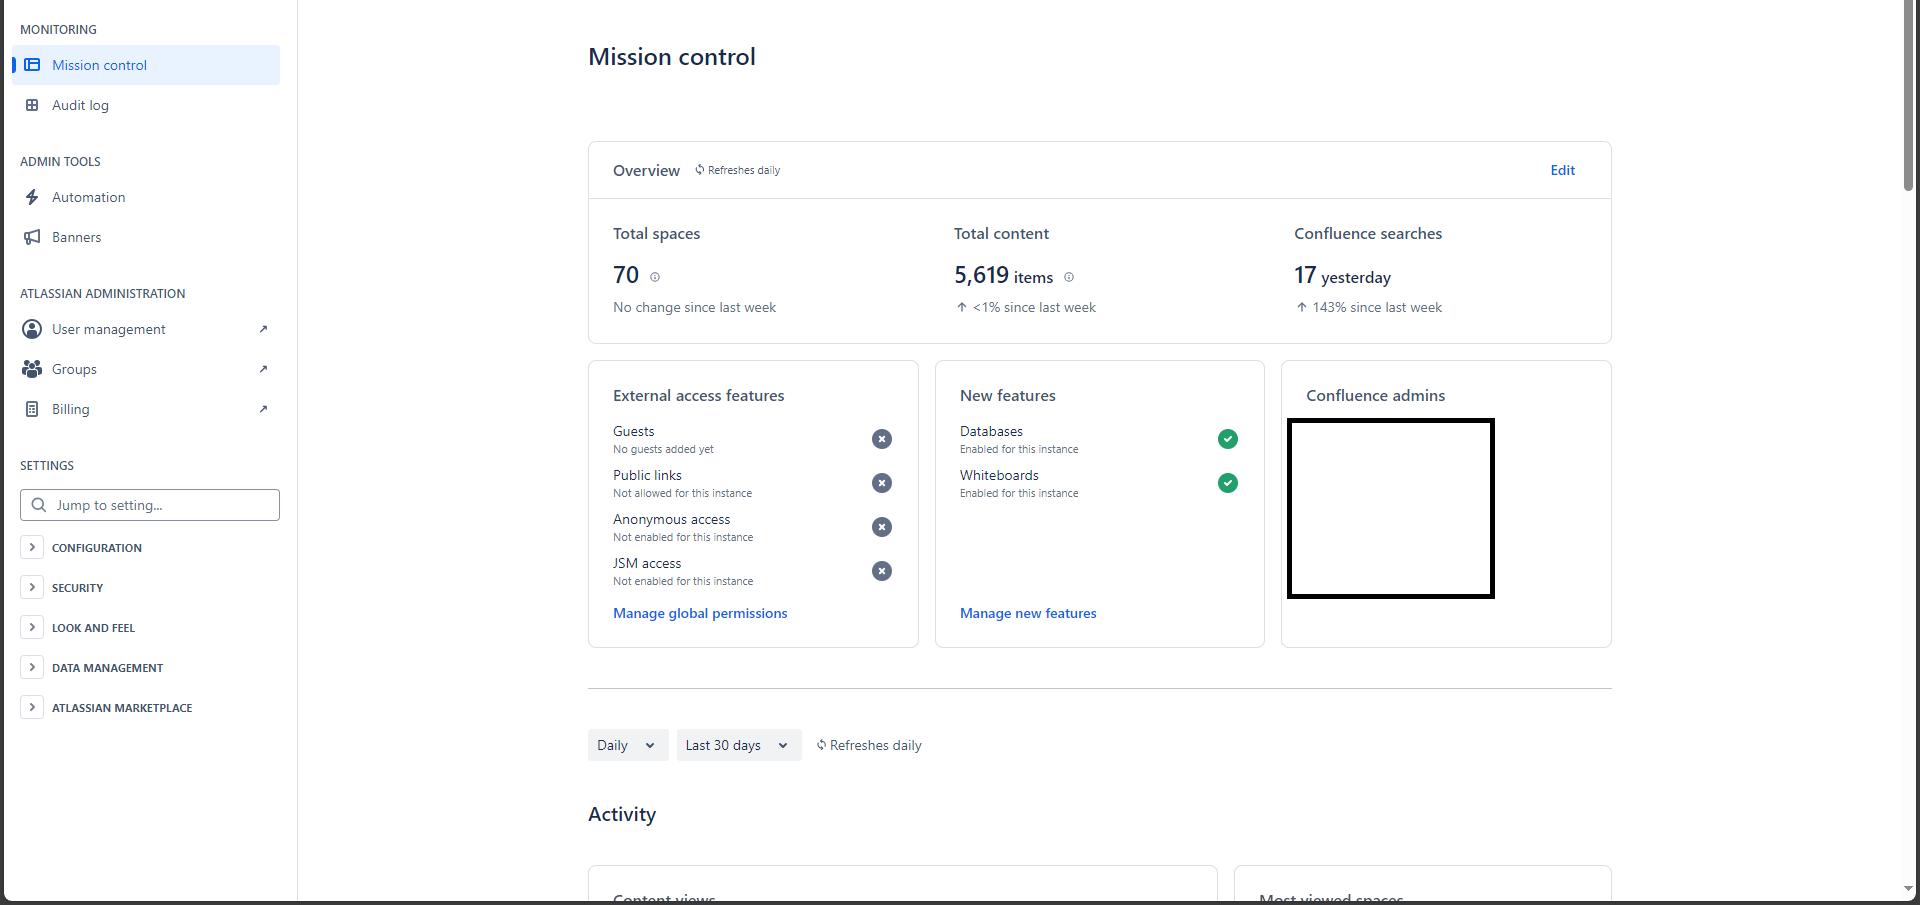Click 'No change since last week' text
The image size is (1920, 905).
click(x=694, y=307)
